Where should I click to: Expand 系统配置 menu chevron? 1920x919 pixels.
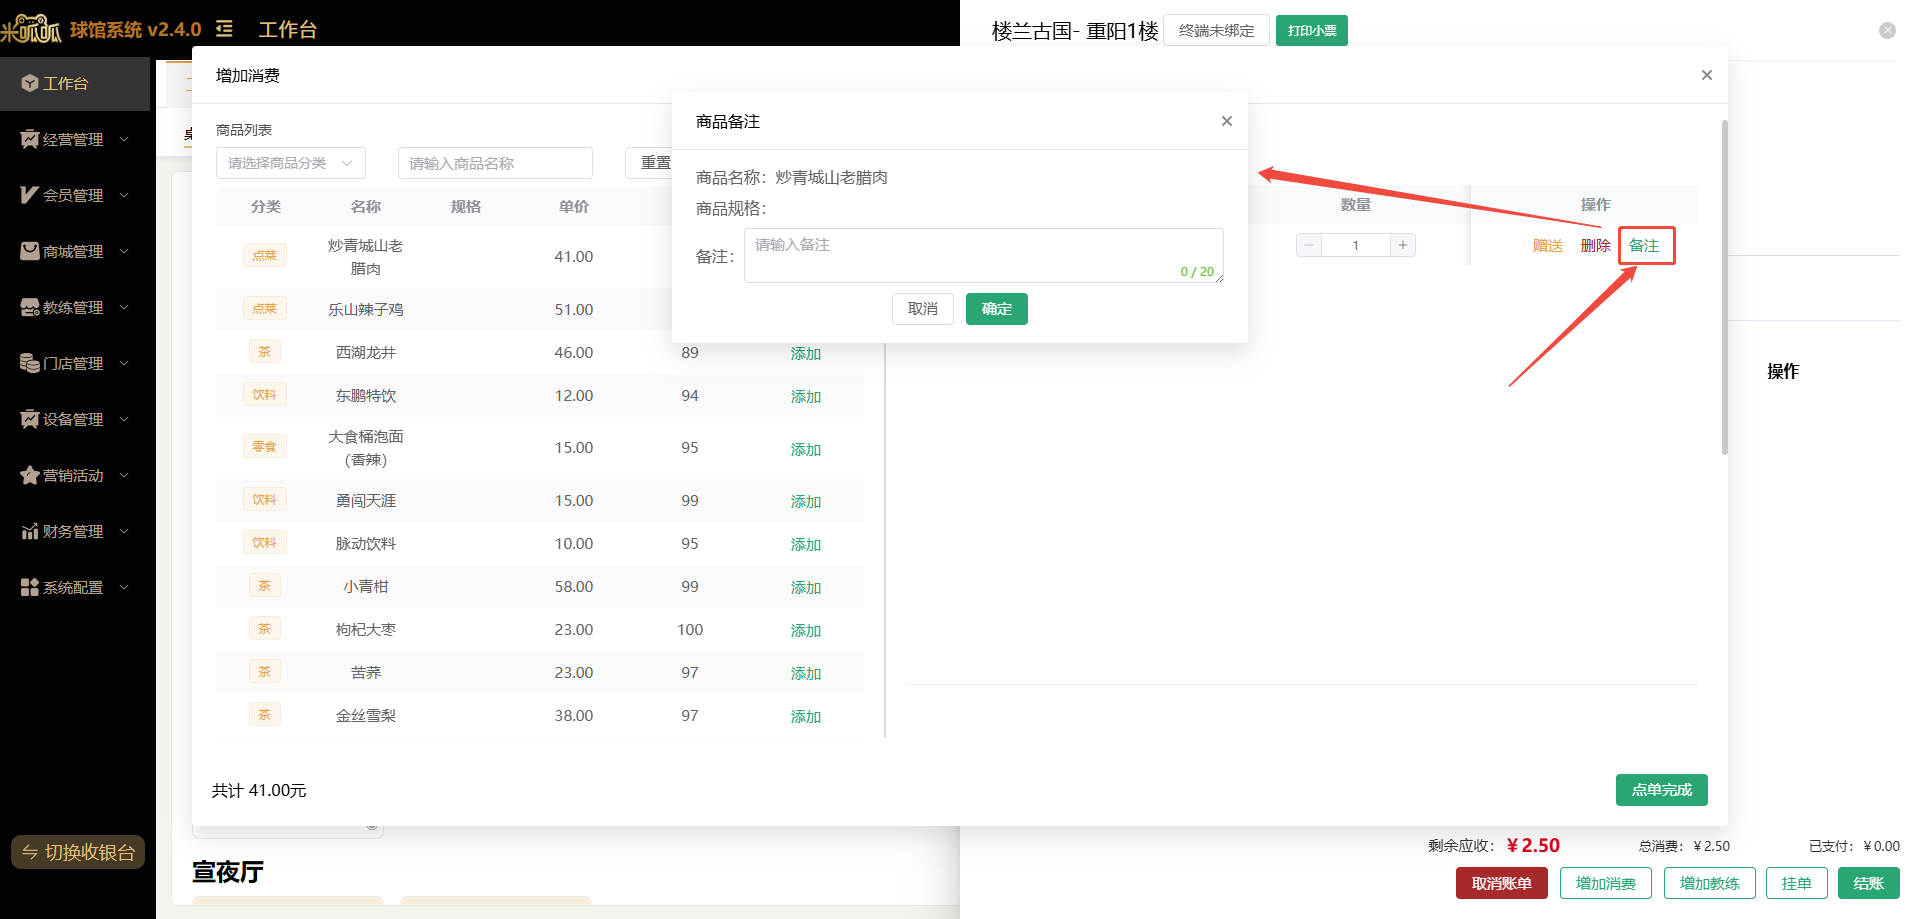(124, 587)
